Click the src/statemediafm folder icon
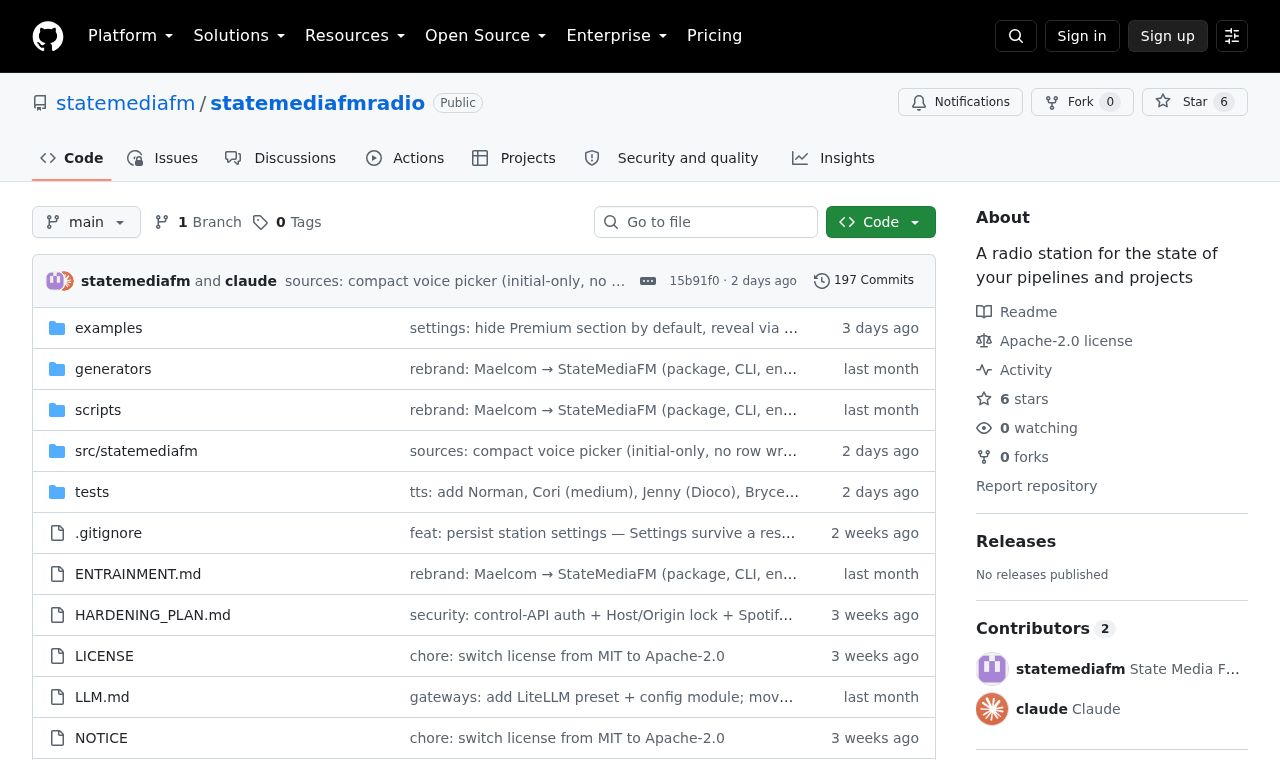1280x760 pixels. pyautogui.click(x=57, y=451)
